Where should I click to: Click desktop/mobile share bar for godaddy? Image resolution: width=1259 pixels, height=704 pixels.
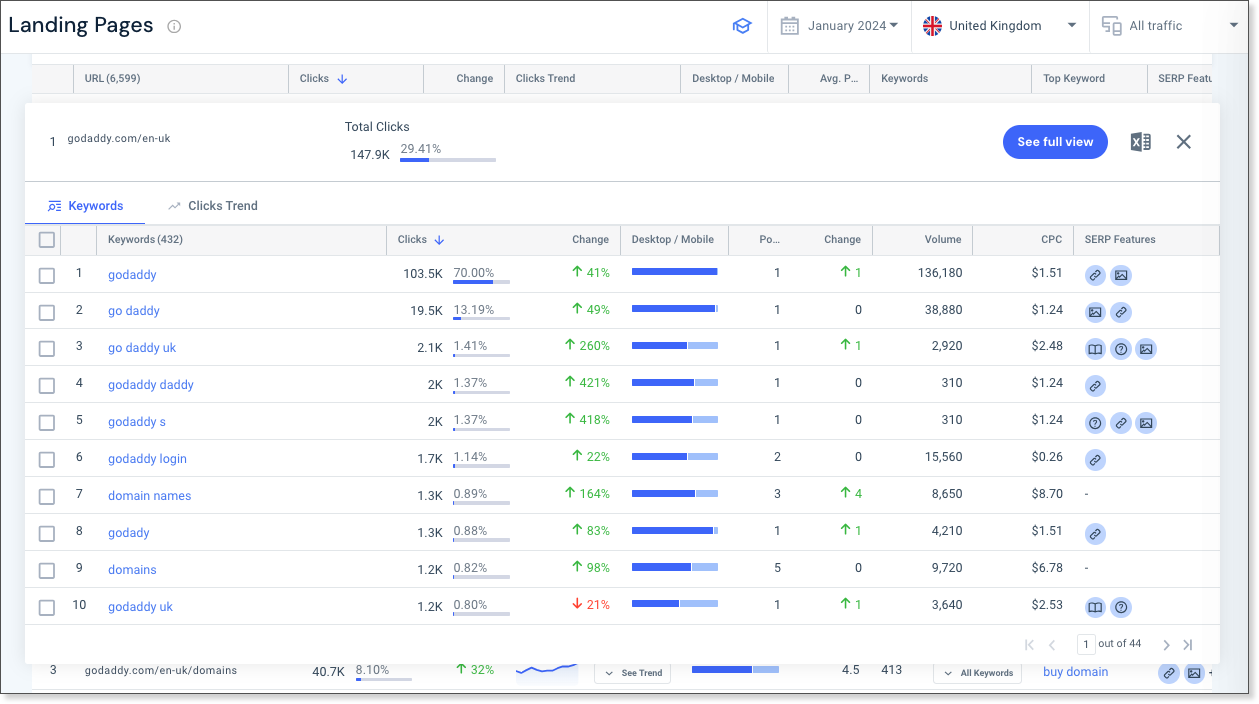point(675,272)
